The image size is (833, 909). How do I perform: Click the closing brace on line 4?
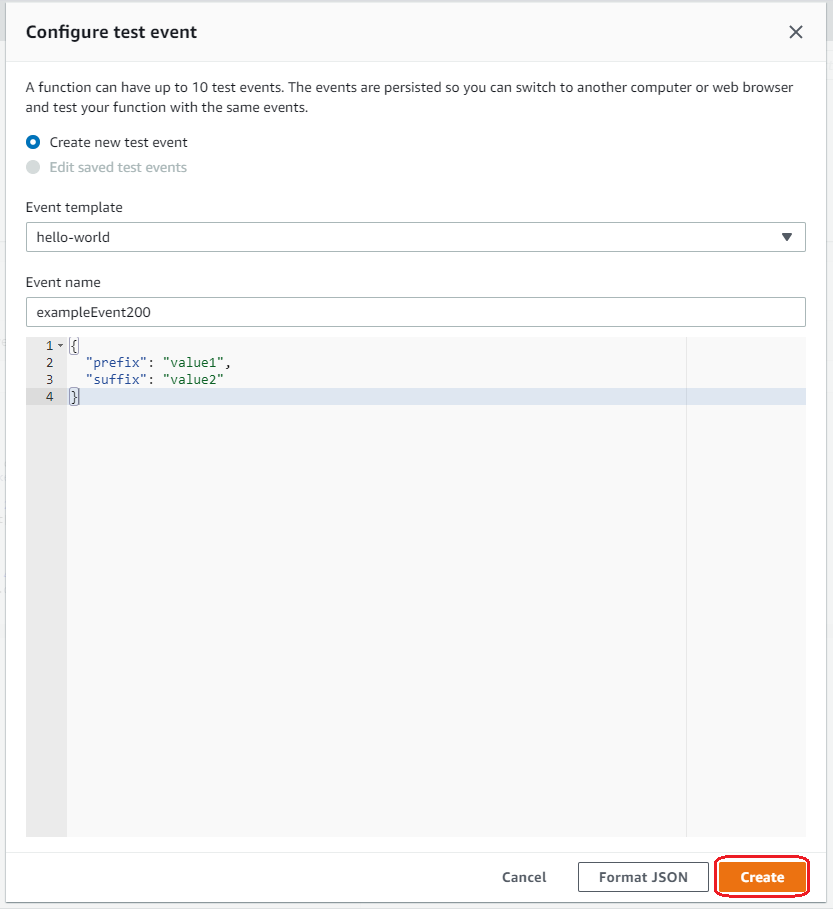[74, 397]
